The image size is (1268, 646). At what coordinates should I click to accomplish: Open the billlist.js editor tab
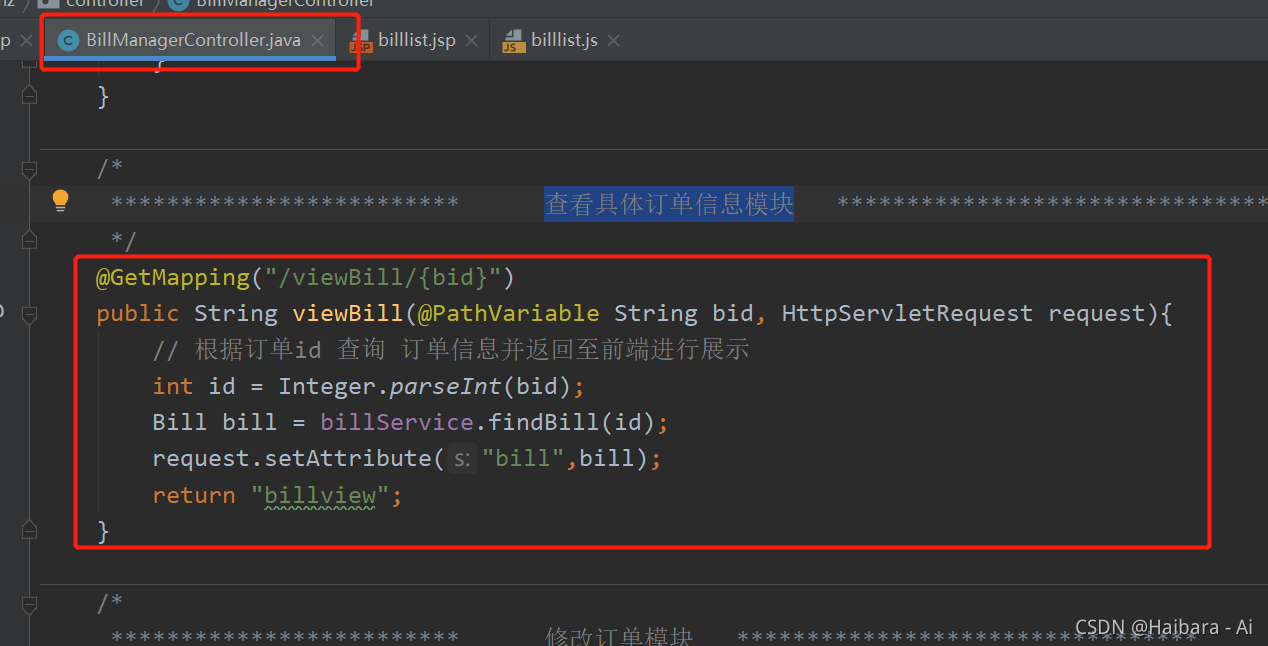564,40
